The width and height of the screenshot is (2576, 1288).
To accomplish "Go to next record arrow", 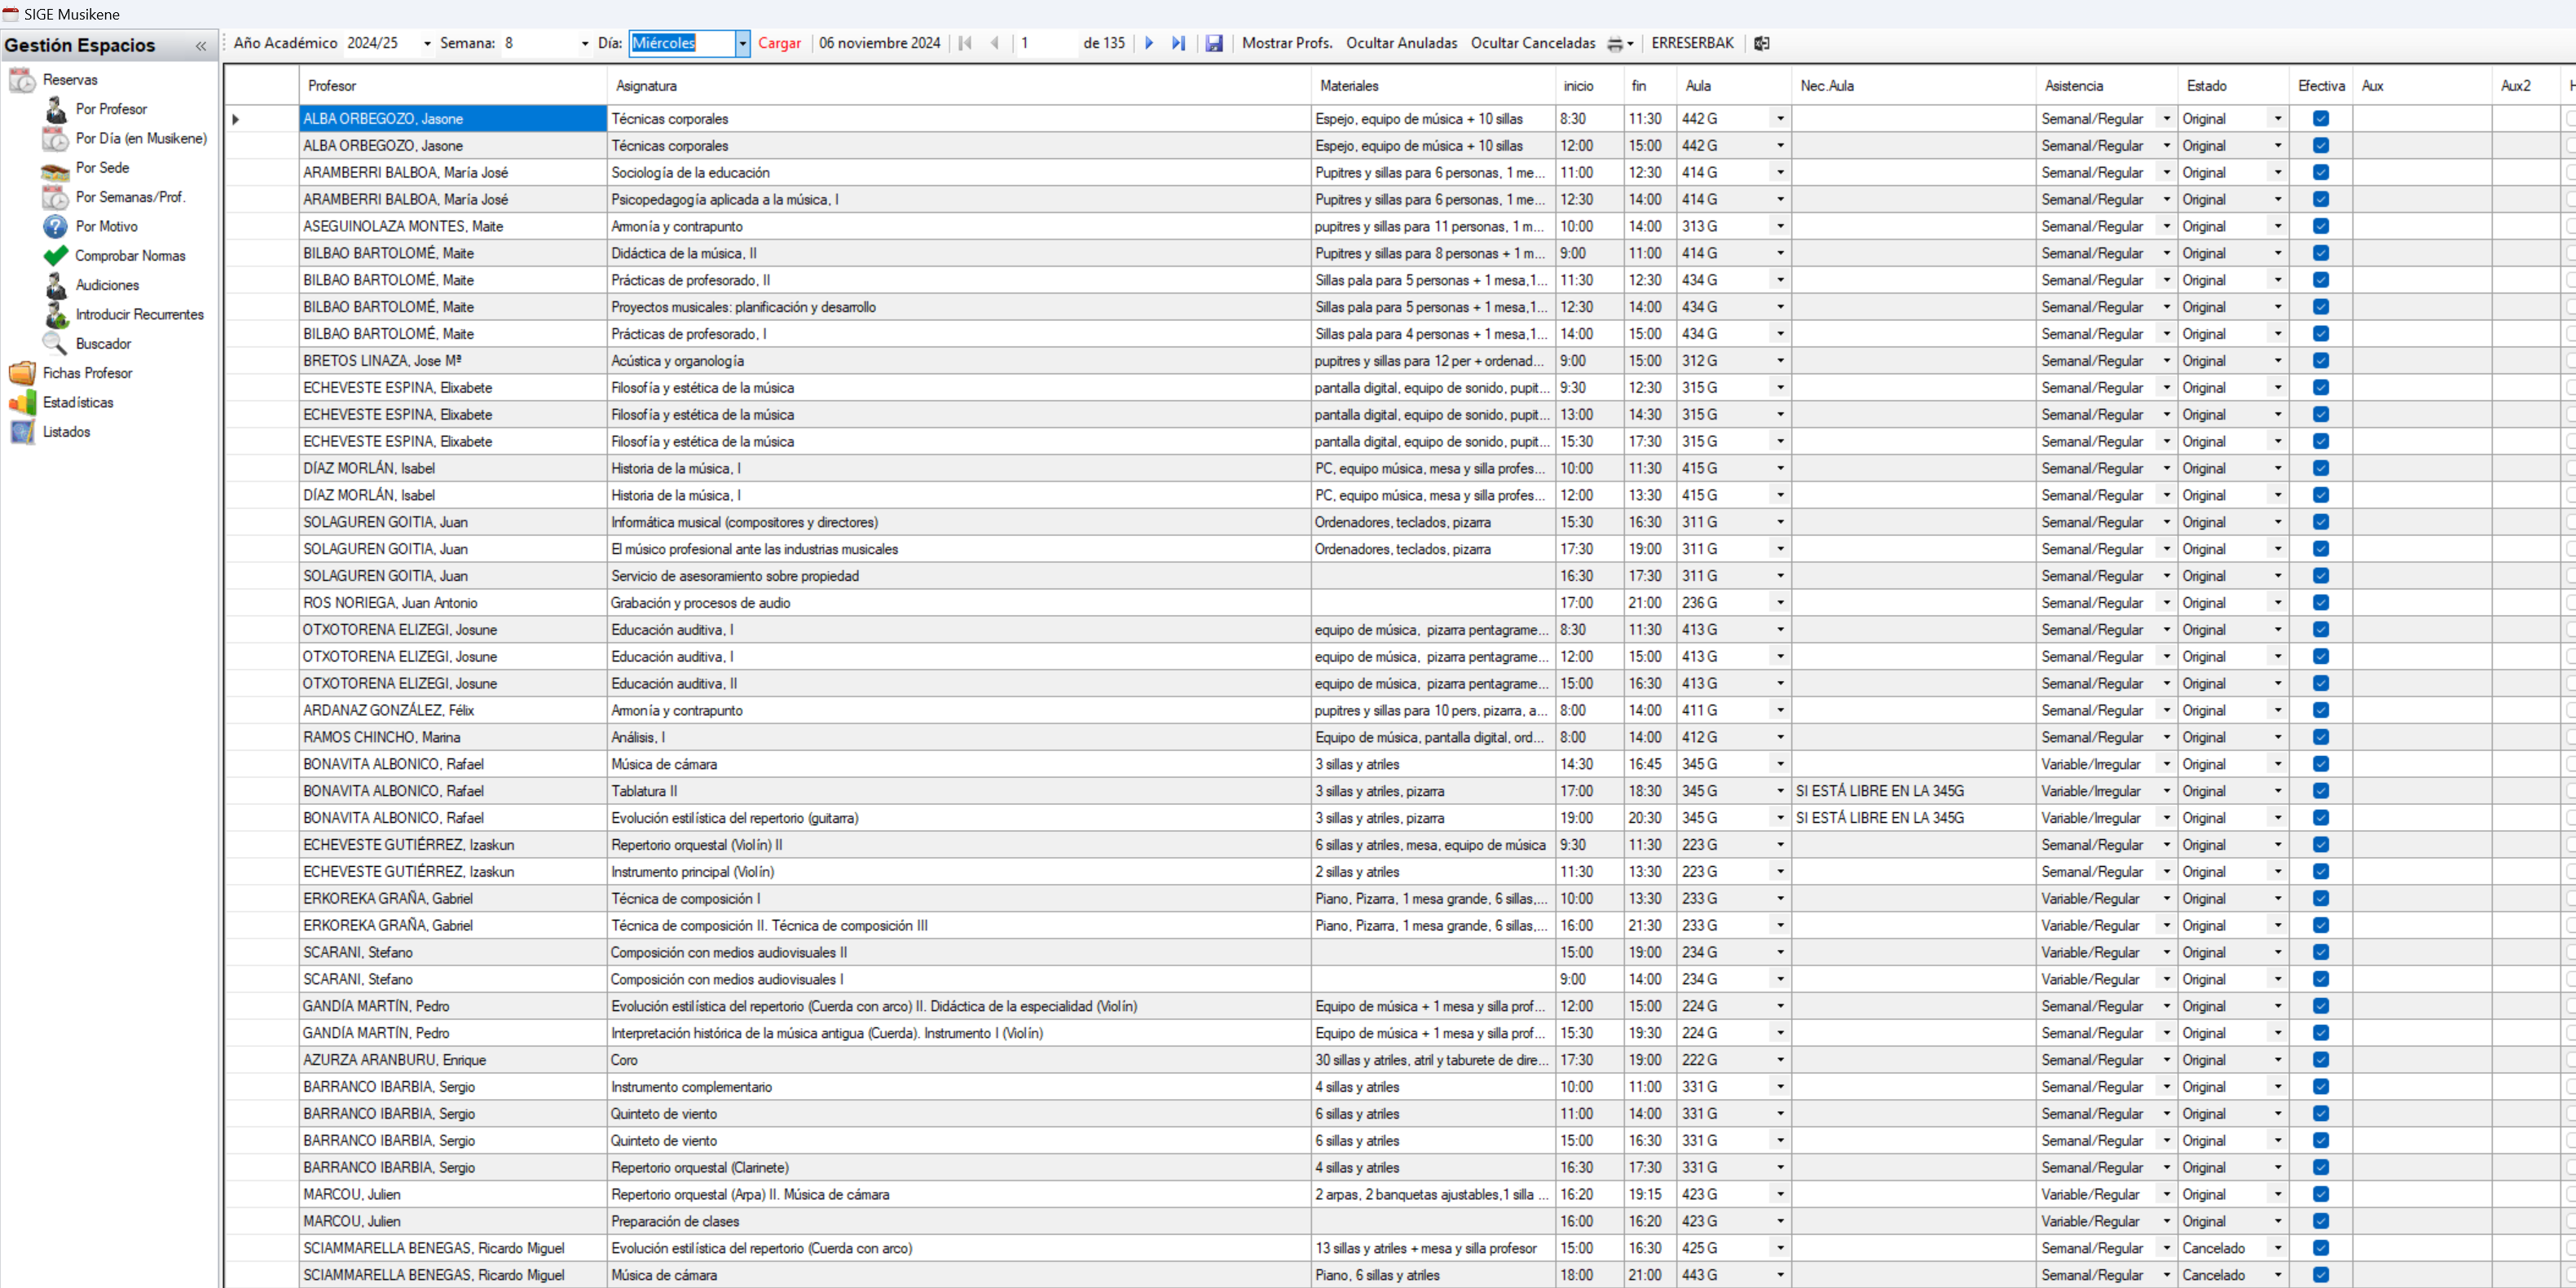I will coord(1149,43).
